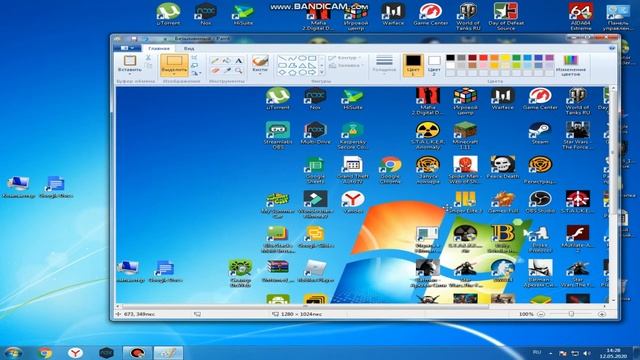The image size is (640, 360).
Task: Click the Изменение цветов rainbow icon
Action: (x=571, y=60)
